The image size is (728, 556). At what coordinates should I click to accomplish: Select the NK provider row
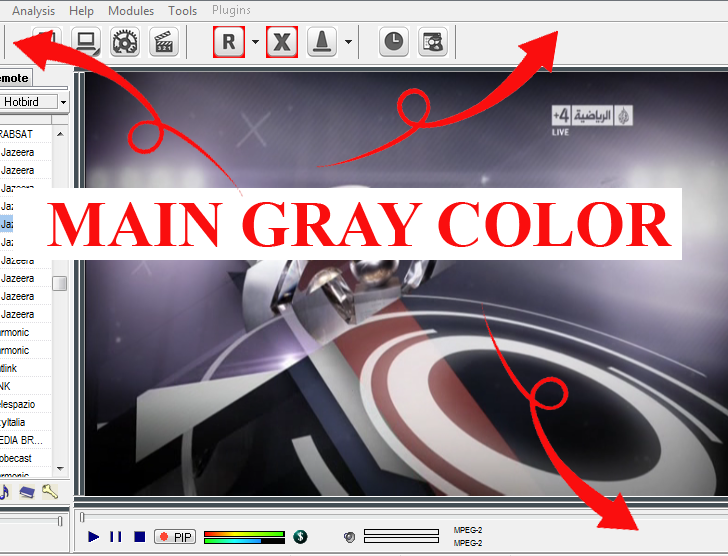point(26,386)
